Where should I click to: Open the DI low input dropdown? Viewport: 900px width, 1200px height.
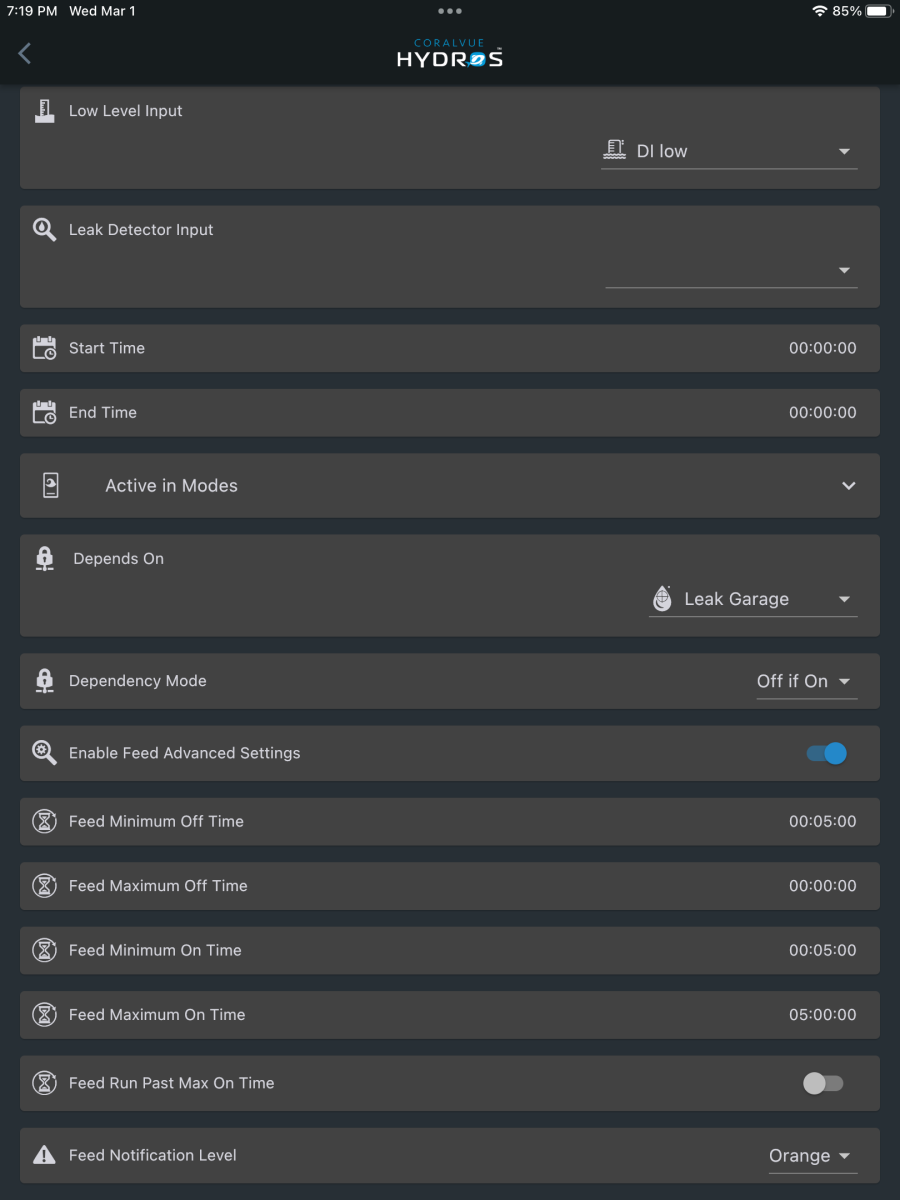tap(729, 151)
